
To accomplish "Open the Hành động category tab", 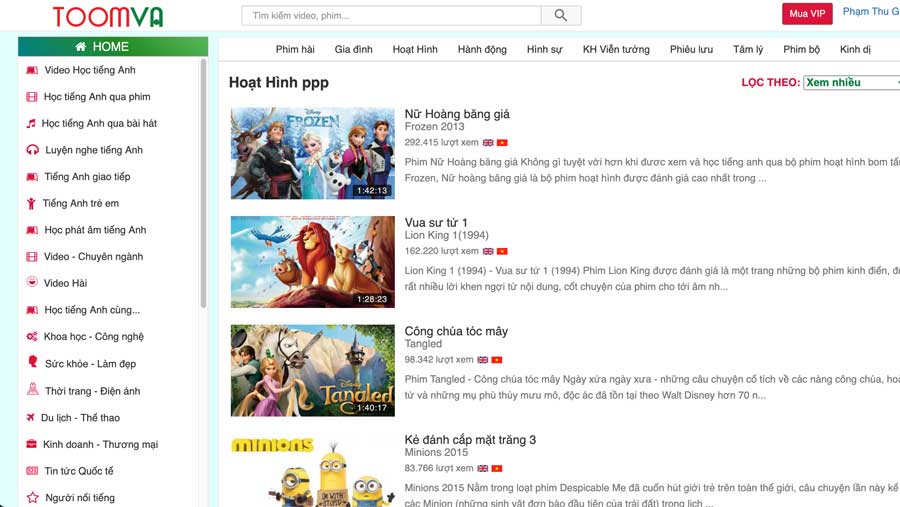I will (482, 49).
